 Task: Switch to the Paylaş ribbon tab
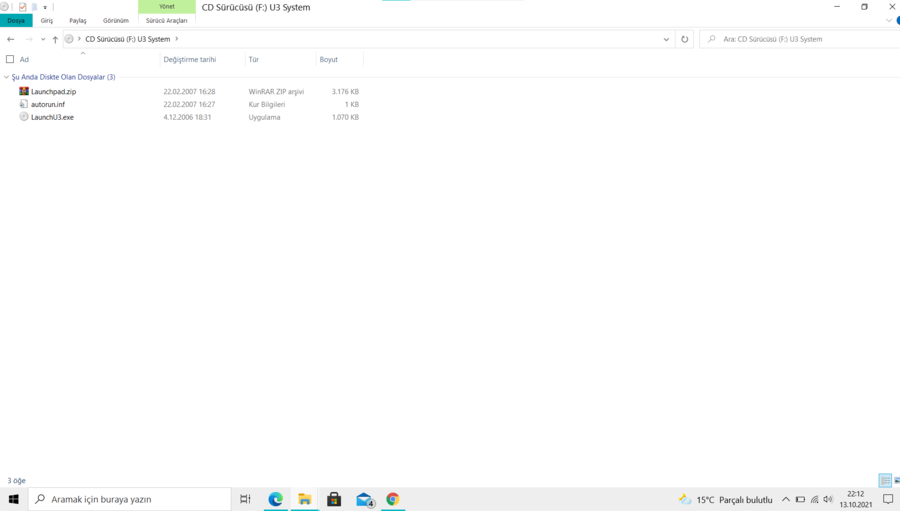(77, 21)
